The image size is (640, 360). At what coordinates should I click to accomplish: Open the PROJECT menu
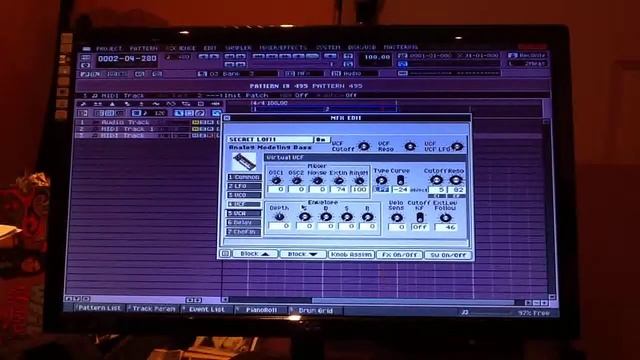(x=109, y=48)
